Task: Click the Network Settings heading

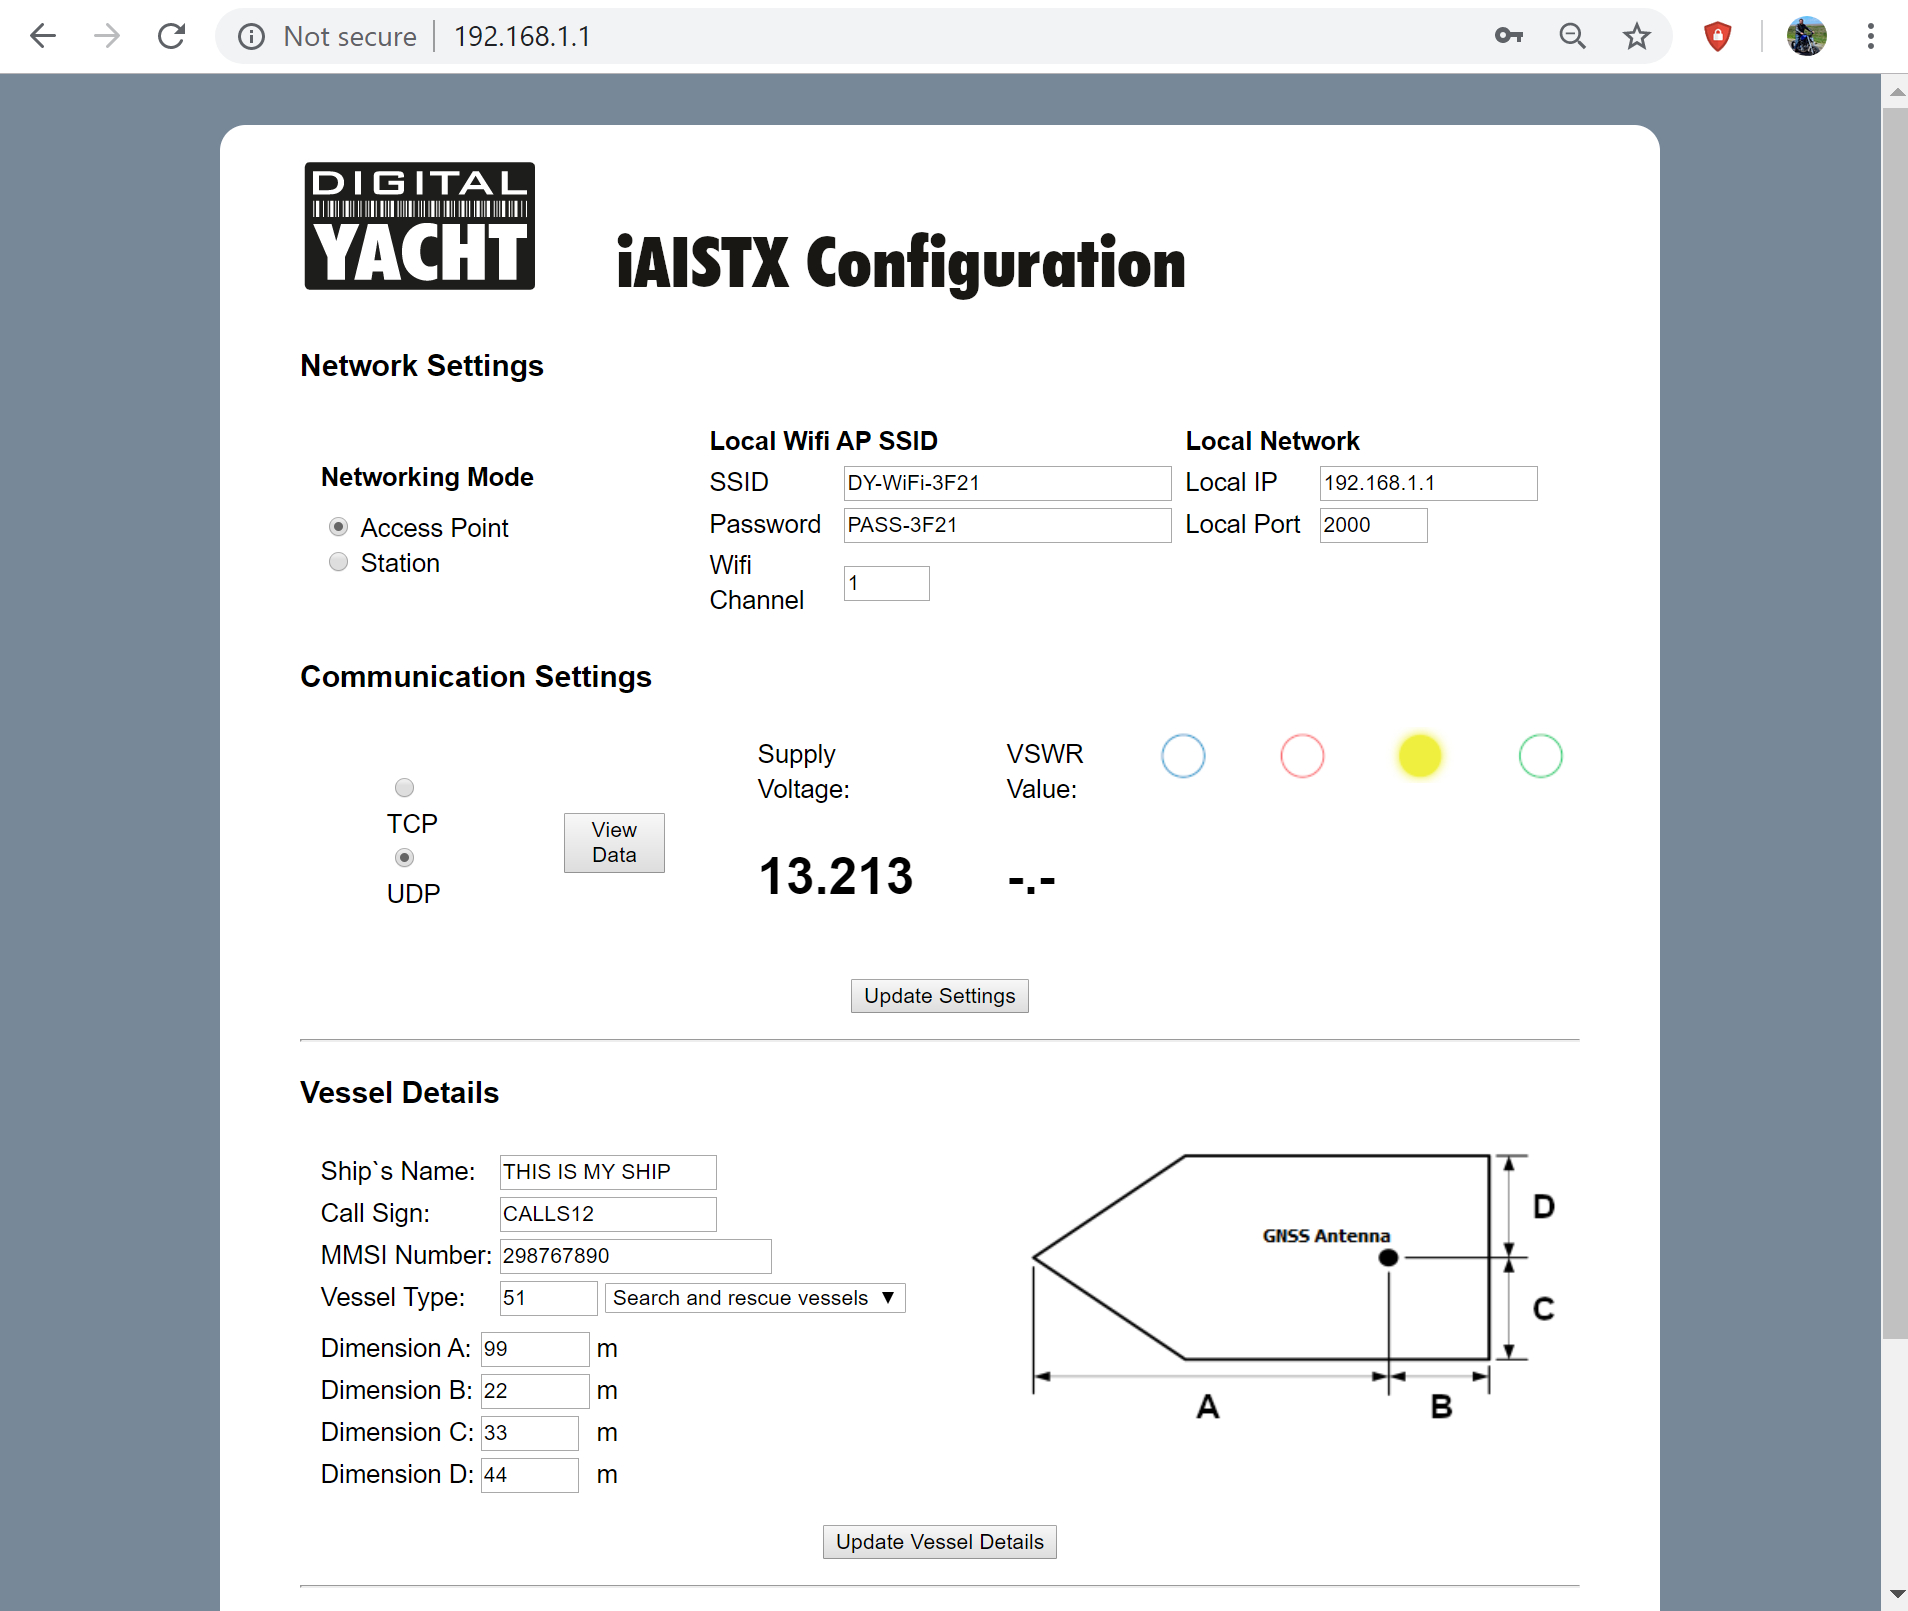Action: click(x=422, y=366)
